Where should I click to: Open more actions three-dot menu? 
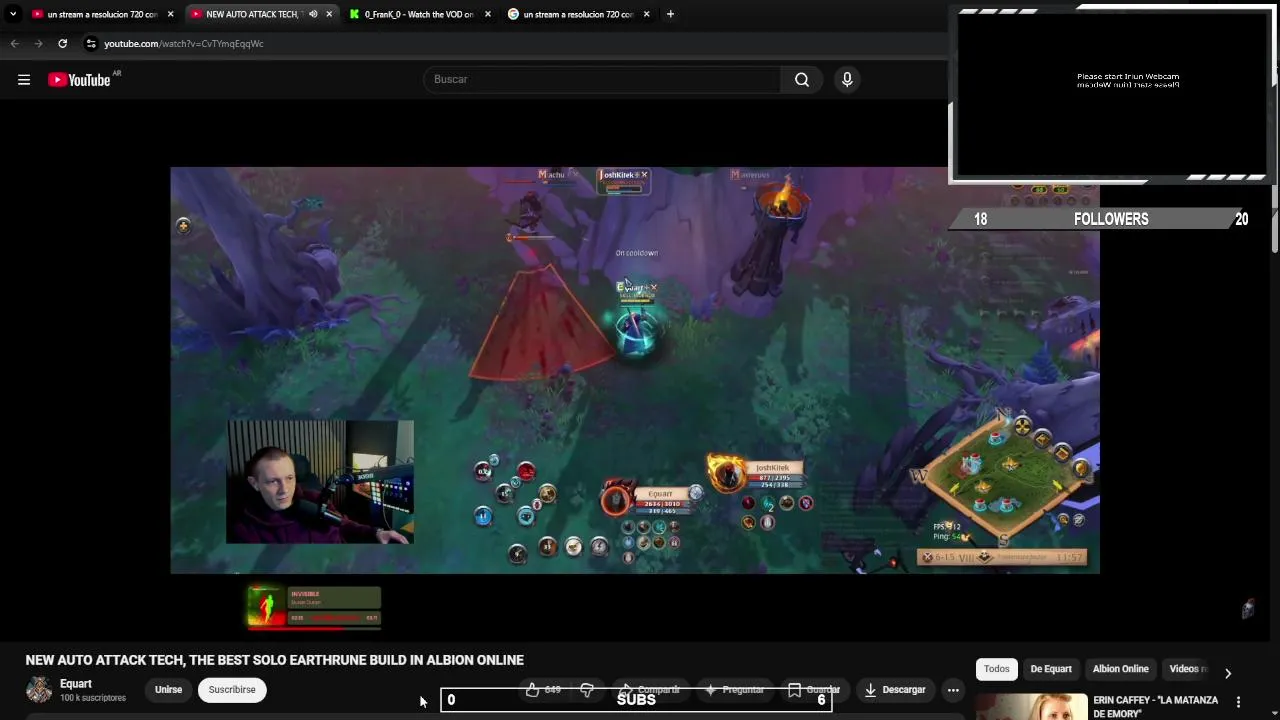(x=953, y=690)
